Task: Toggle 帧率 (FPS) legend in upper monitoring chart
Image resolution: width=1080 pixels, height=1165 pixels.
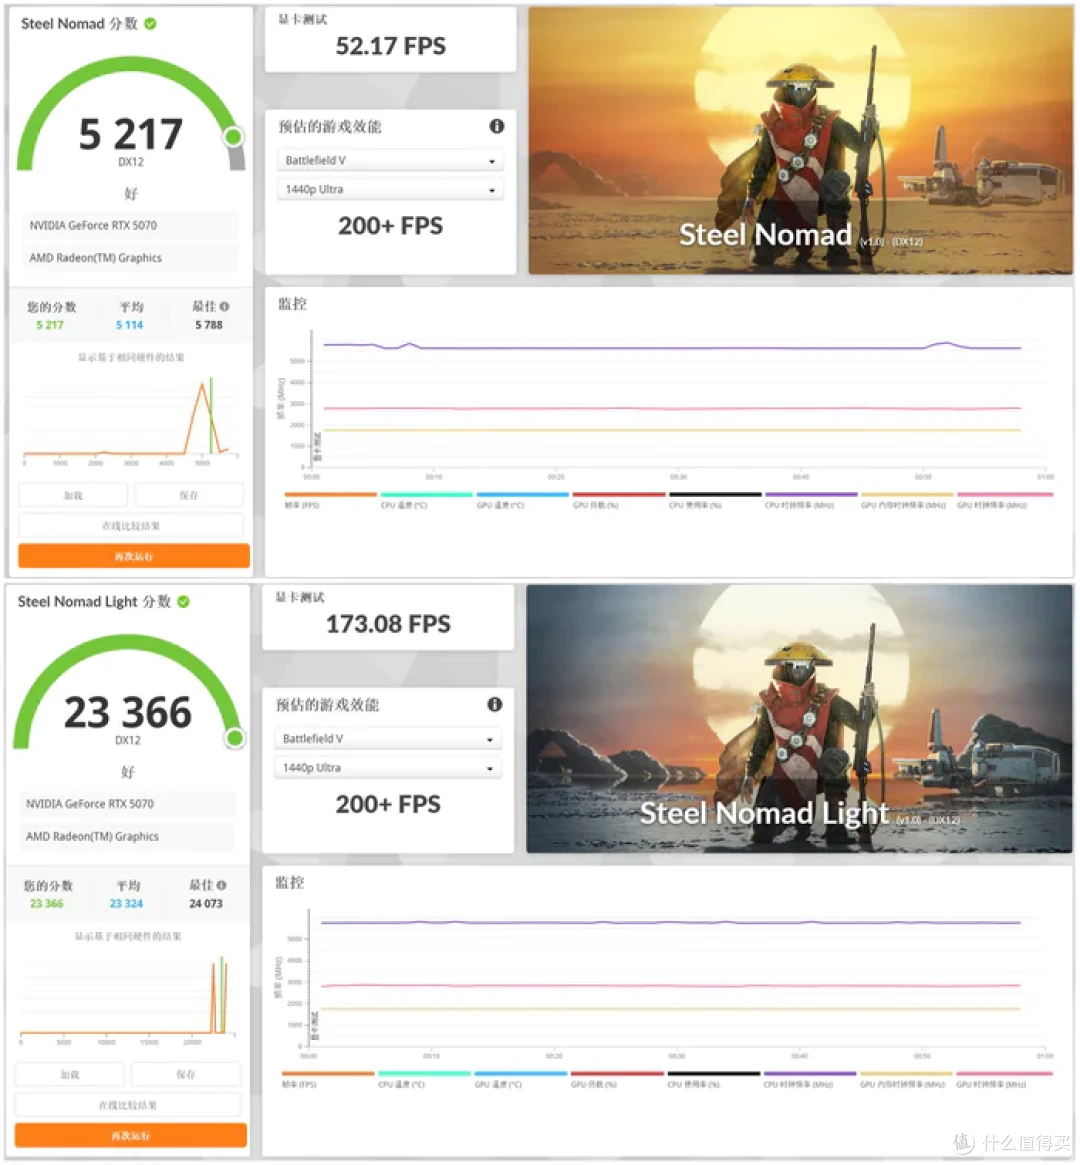Action: pyautogui.click(x=331, y=500)
